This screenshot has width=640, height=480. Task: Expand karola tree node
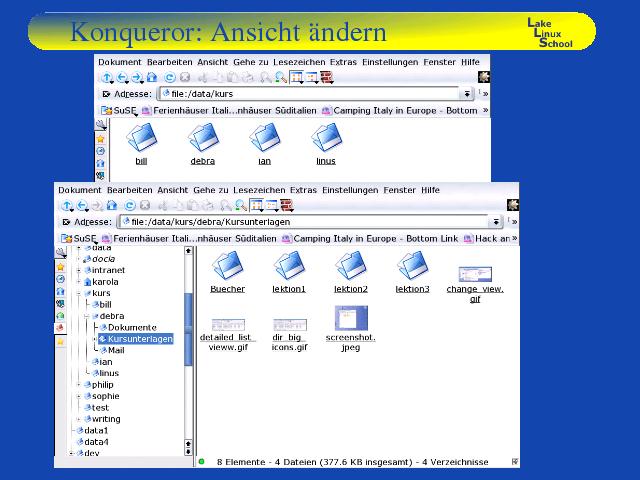(78, 282)
